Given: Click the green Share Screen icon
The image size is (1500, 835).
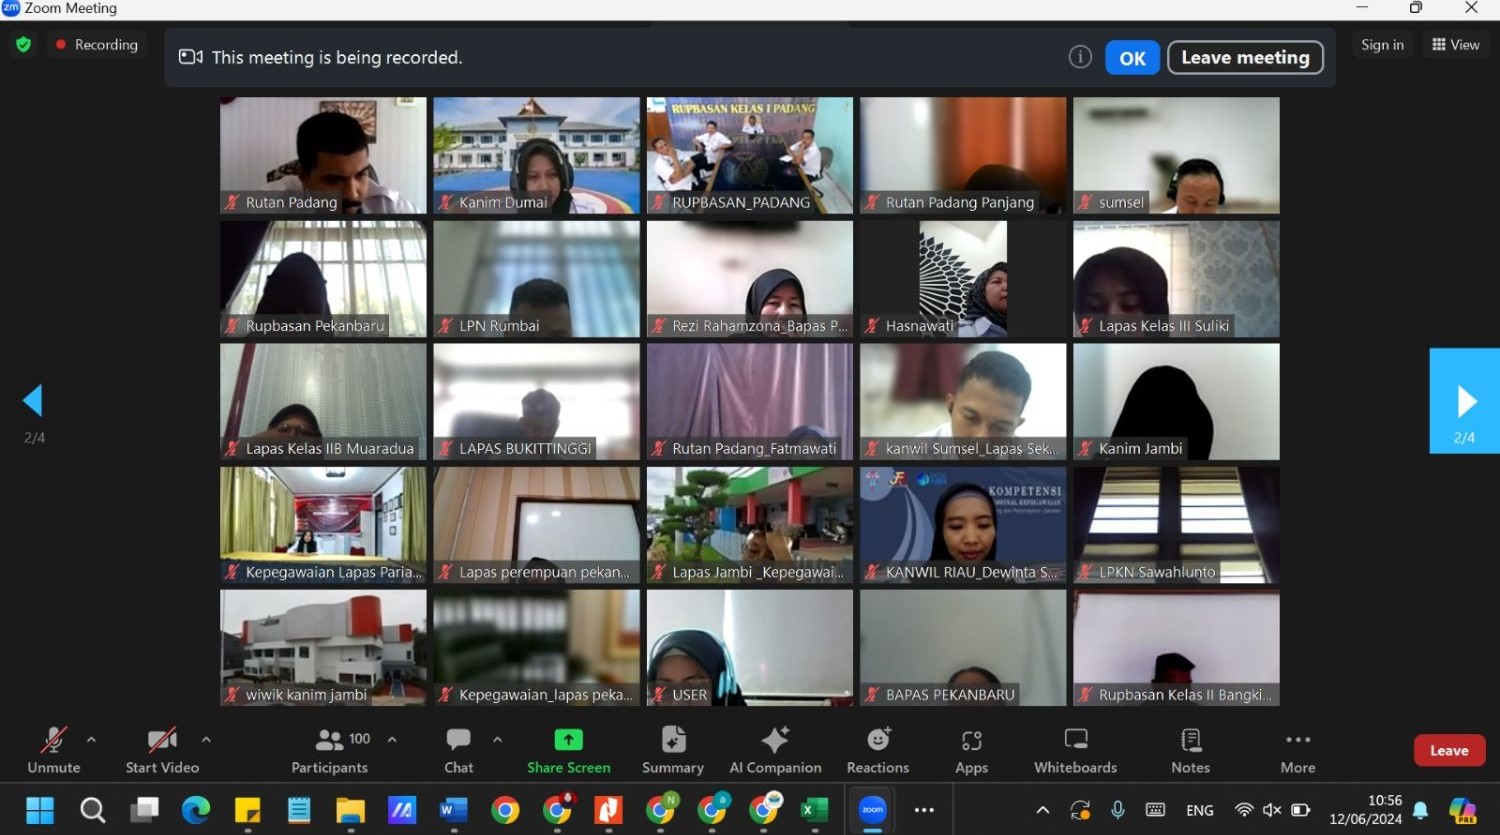Looking at the screenshot, I should click(569, 740).
